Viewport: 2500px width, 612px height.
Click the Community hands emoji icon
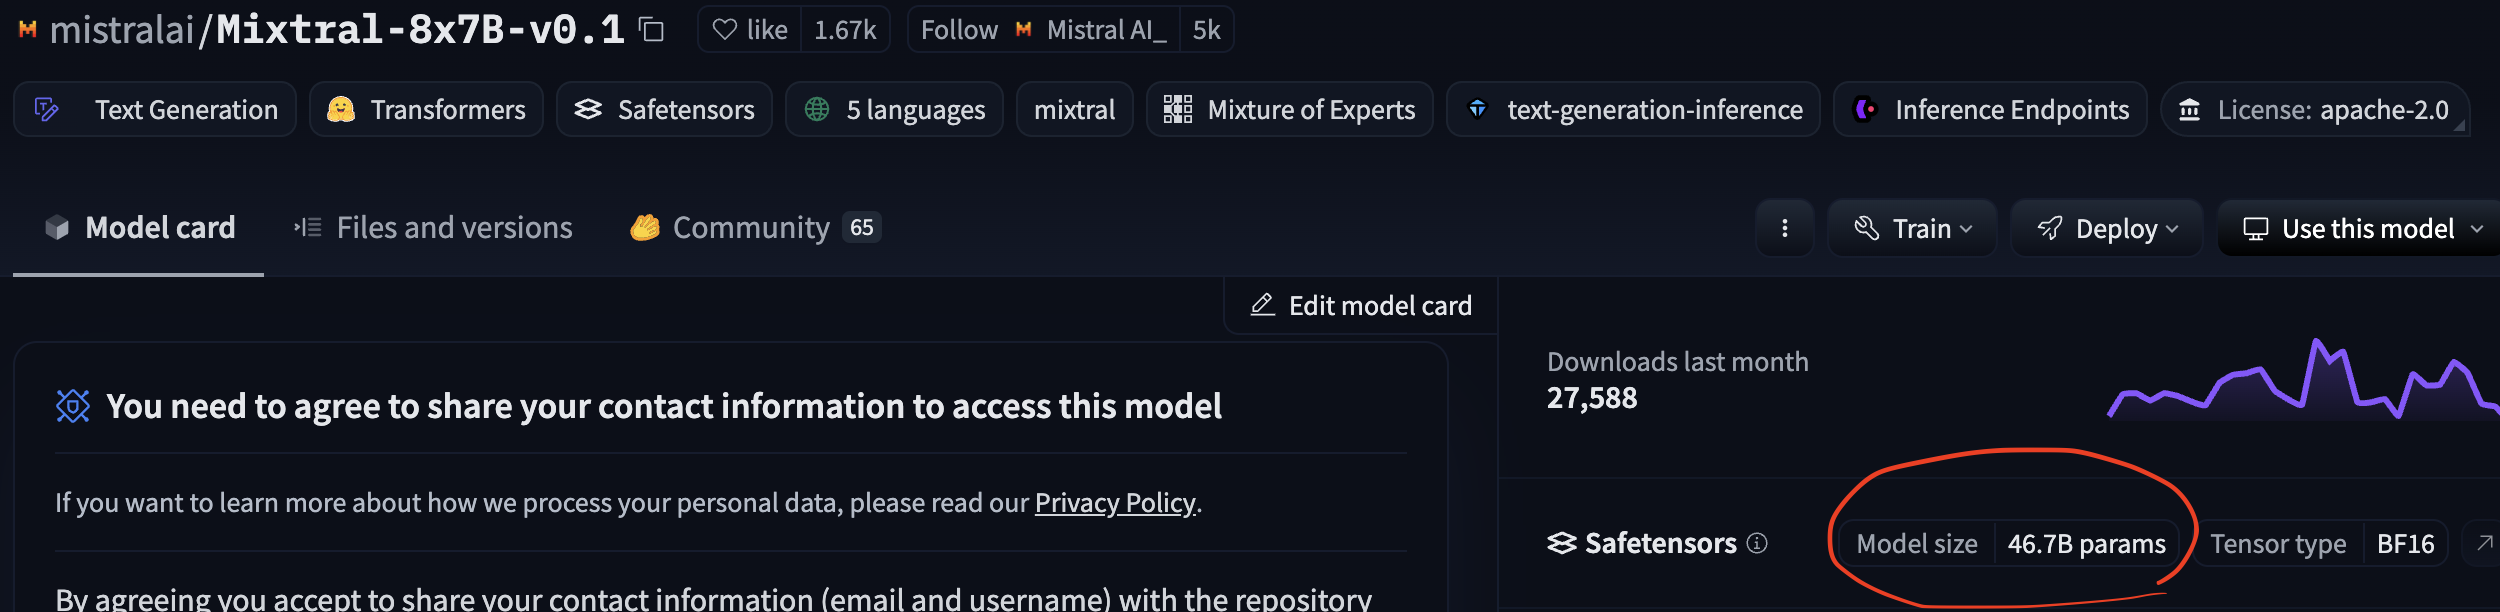(x=645, y=228)
